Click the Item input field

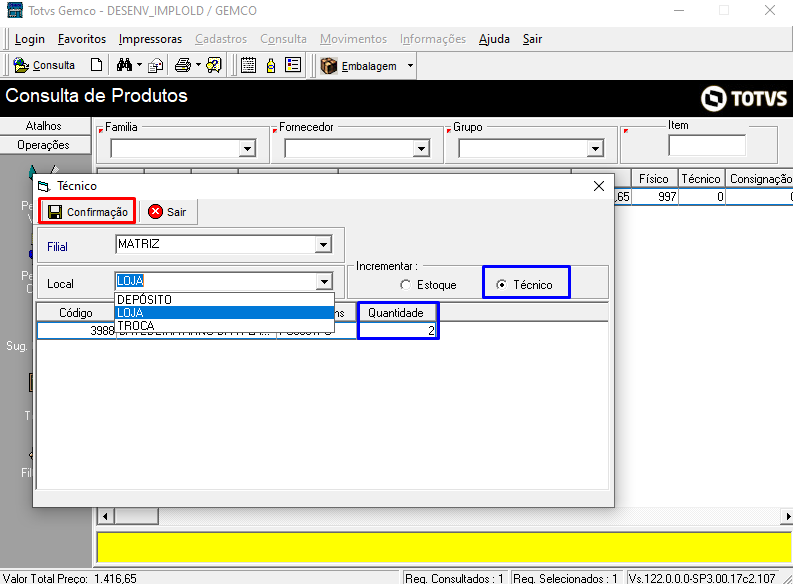[707, 146]
